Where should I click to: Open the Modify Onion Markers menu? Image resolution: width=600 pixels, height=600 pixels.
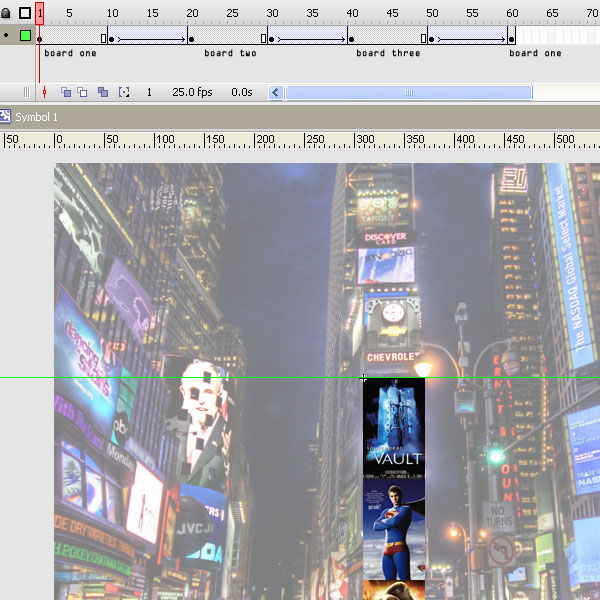coord(124,92)
